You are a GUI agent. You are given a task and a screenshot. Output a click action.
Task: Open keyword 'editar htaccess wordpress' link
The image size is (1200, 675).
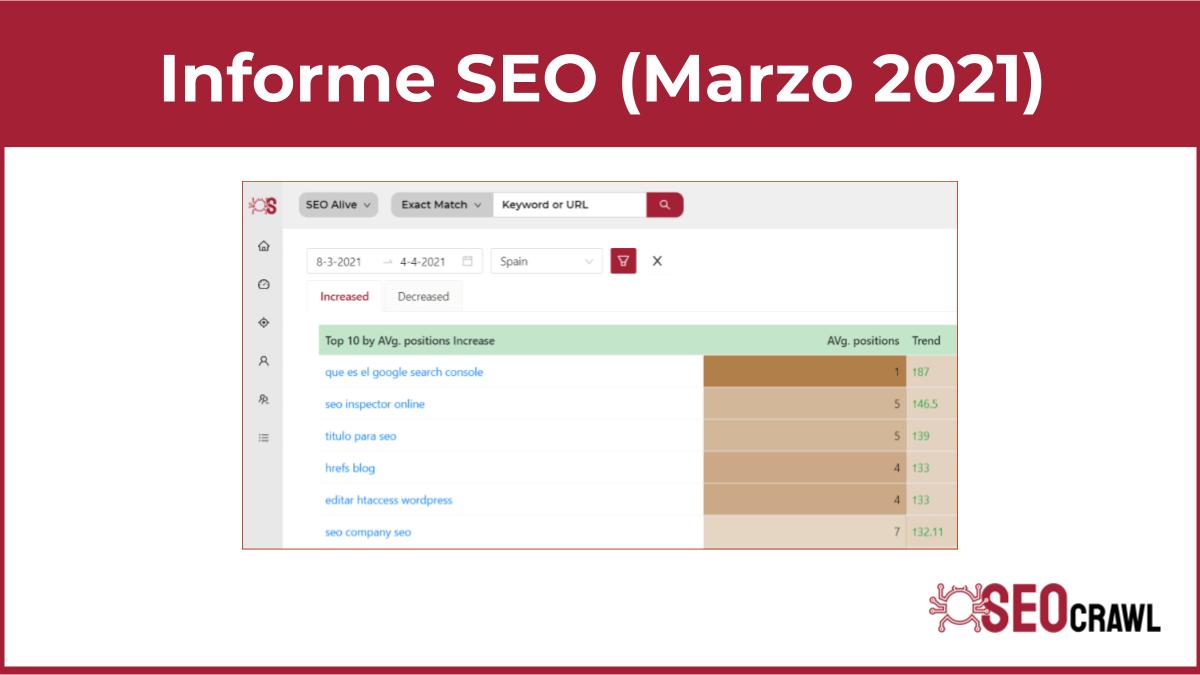pos(389,500)
